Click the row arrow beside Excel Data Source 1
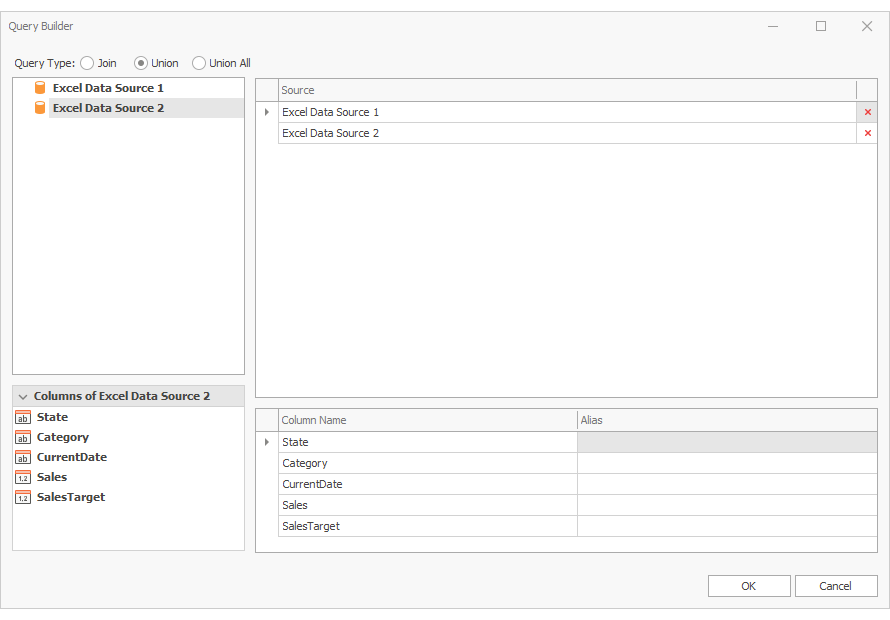 point(266,112)
